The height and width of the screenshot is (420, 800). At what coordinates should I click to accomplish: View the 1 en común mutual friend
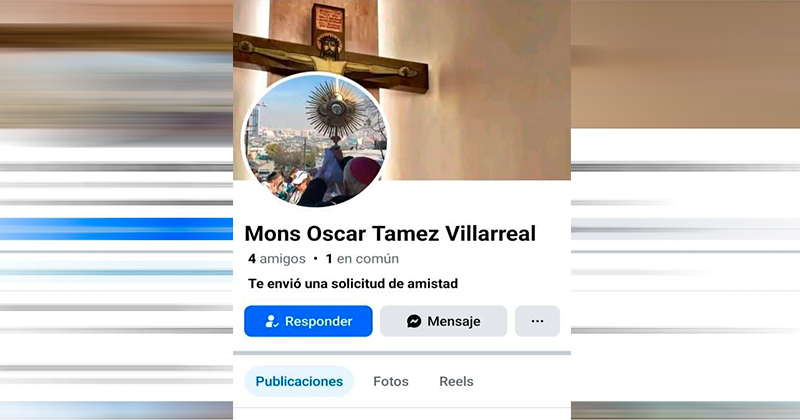[362, 259]
